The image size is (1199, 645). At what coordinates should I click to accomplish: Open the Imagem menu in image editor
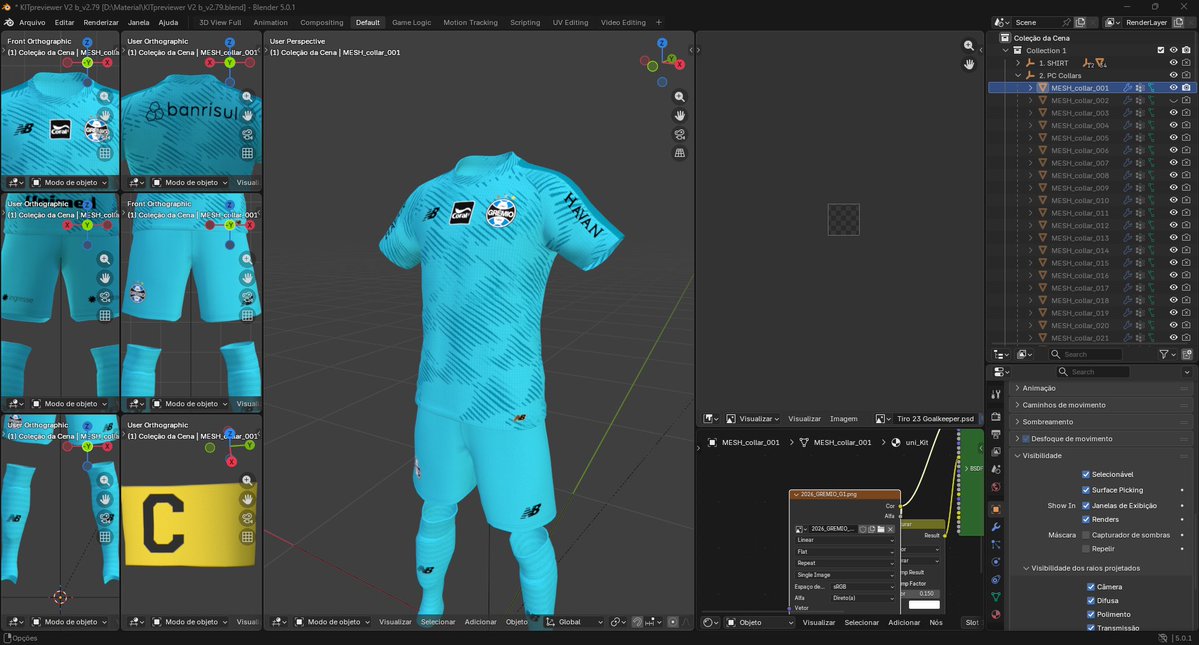(x=843, y=419)
